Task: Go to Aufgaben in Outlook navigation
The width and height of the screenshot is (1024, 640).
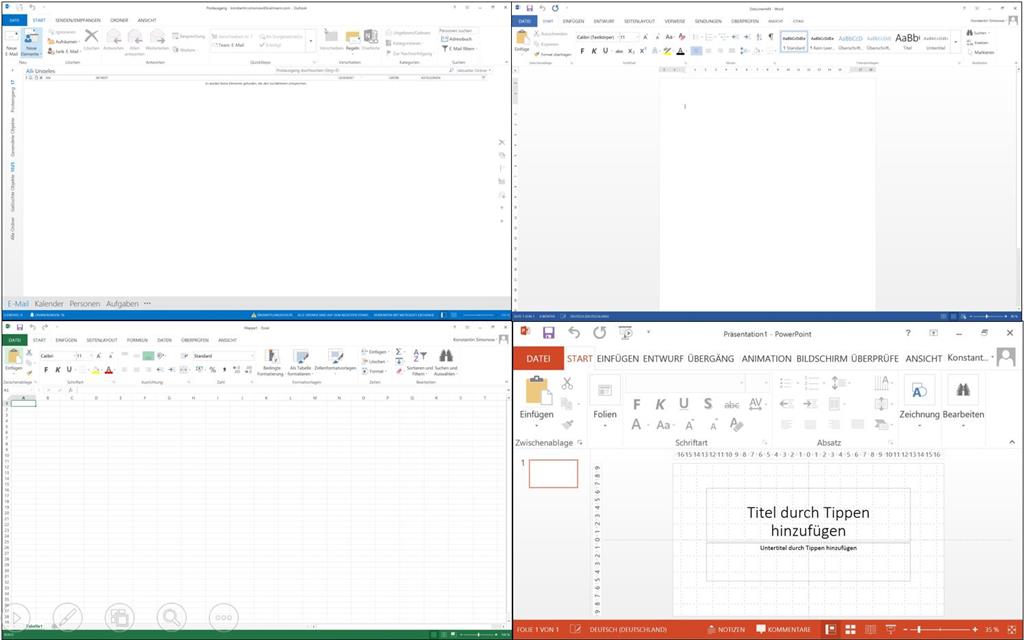Action: (x=122, y=304)
